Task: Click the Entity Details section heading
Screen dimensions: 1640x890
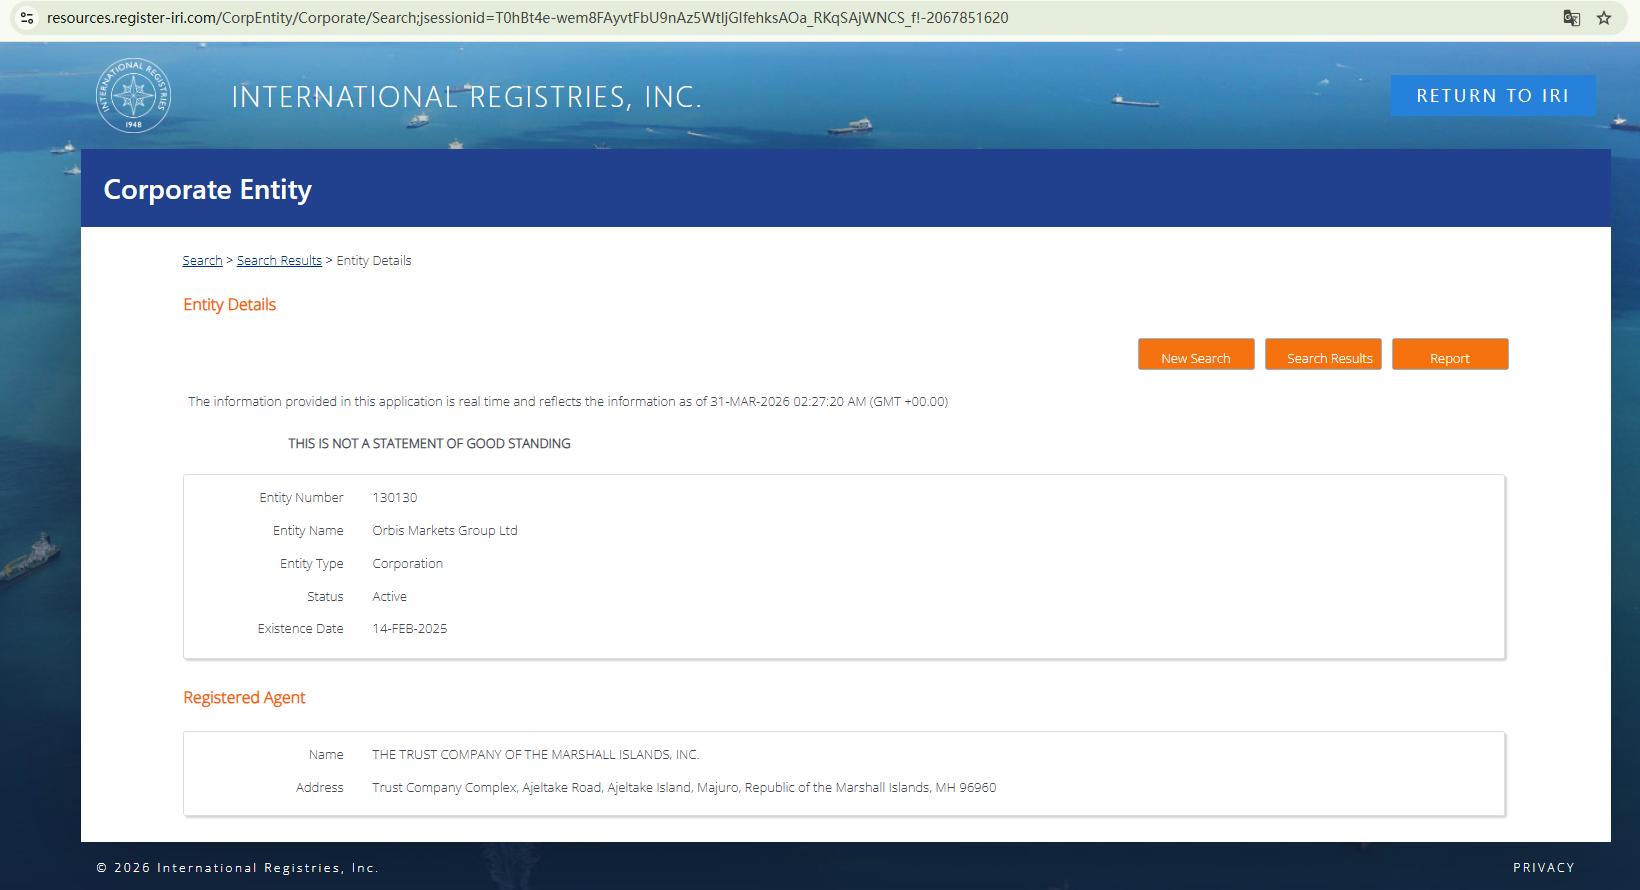Action: 229,305
